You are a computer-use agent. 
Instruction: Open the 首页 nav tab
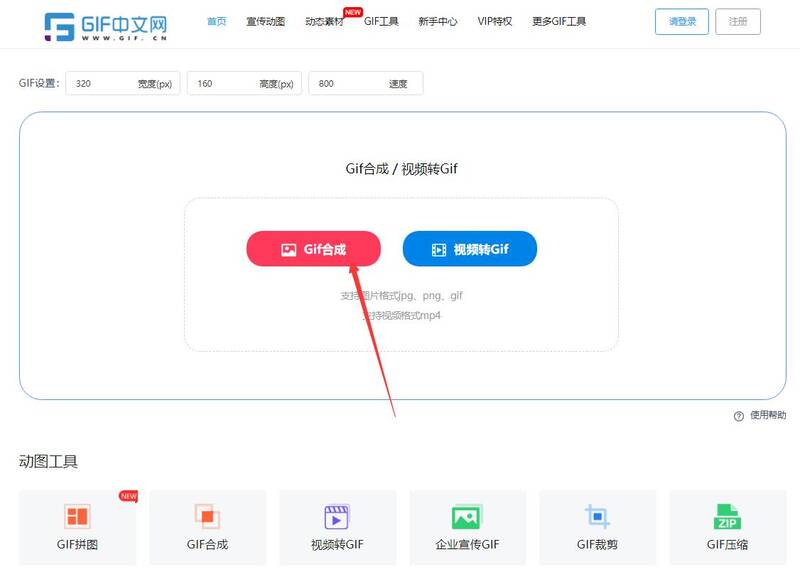click(216, 21)
